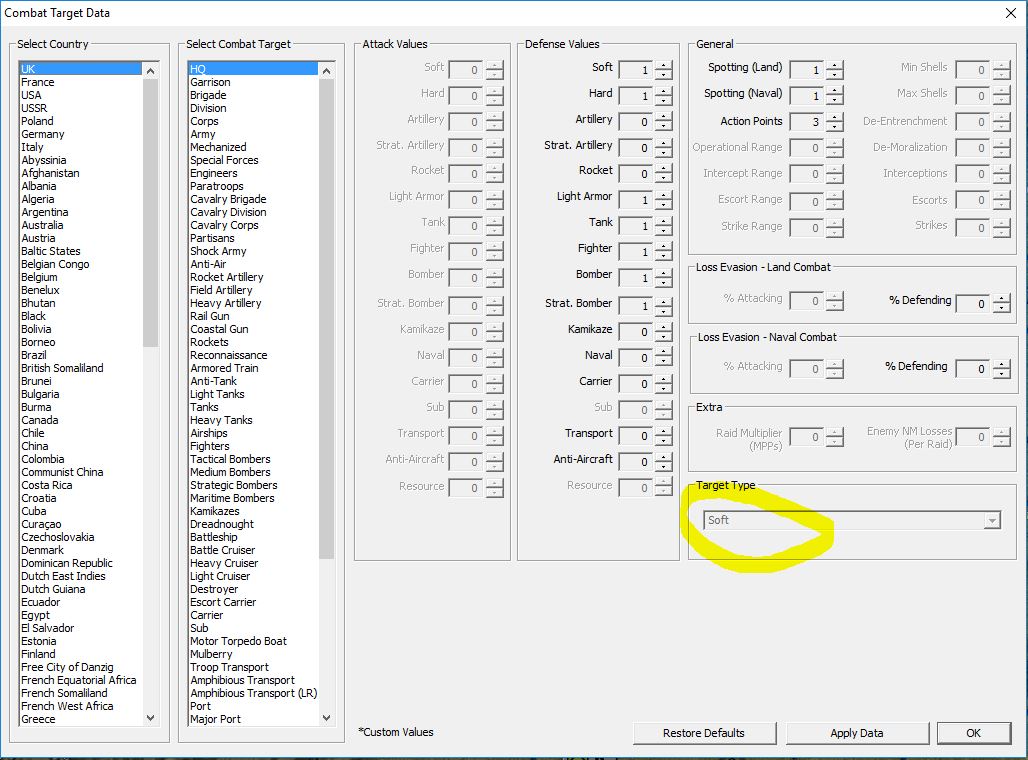Confirm with the OK button
The height and width of the screenshot is (760, 1028).
[974, 733]
